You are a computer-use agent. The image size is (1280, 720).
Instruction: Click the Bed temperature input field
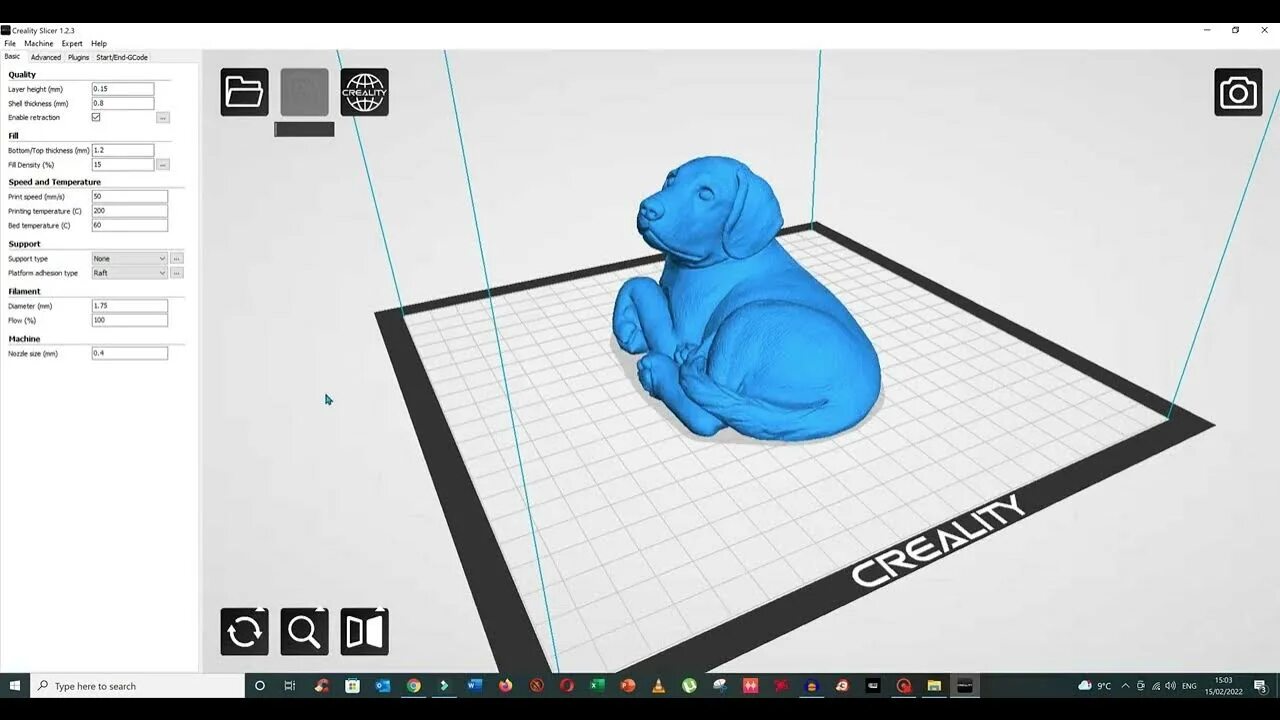coord(130,226)
